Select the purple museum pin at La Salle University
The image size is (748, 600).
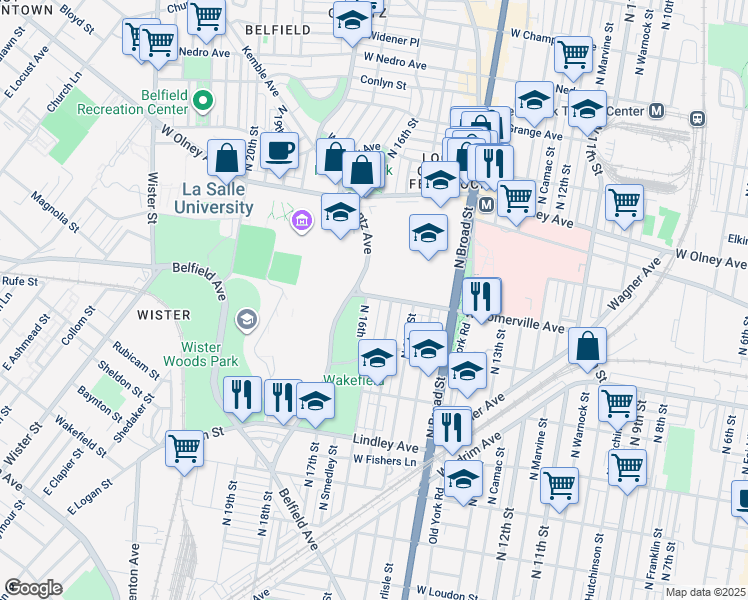pyautogui.click(x=302, y=222)
